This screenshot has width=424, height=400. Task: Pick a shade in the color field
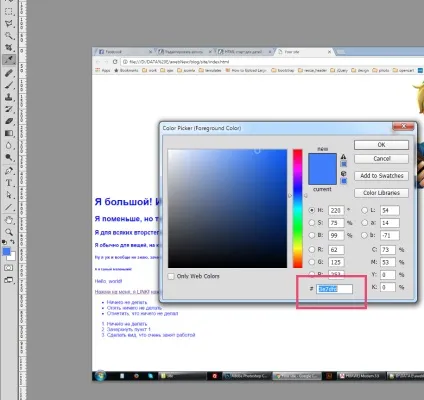(227, 208)
